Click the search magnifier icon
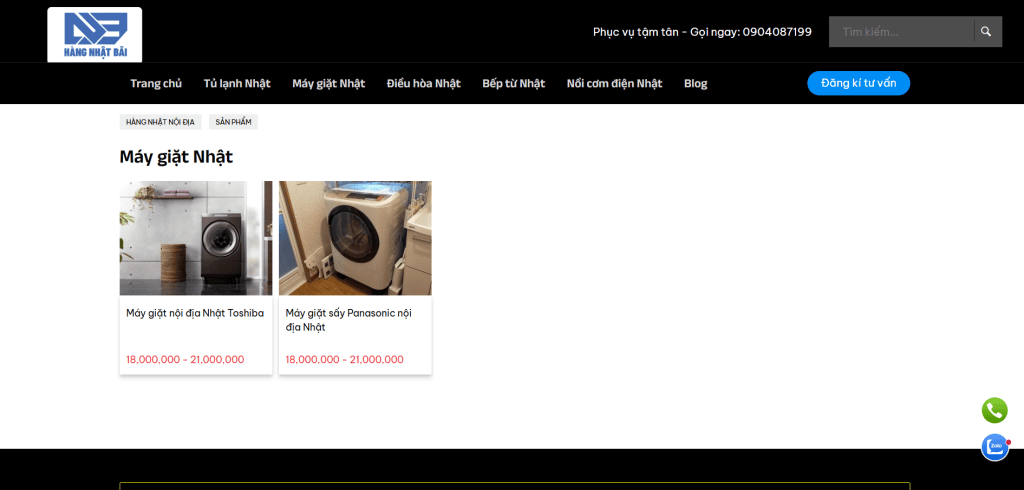This screenshot has height=490, width=1024. click(986, 31)
